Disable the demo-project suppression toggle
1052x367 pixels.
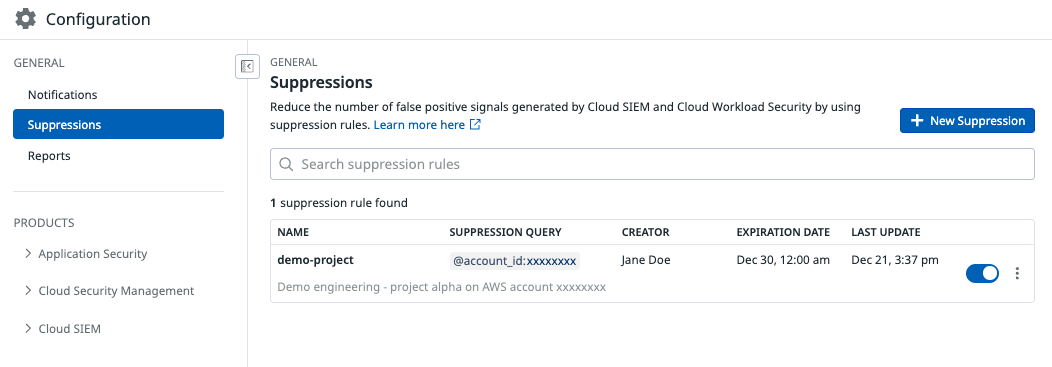pyautogui.click(x=982, y=273)
